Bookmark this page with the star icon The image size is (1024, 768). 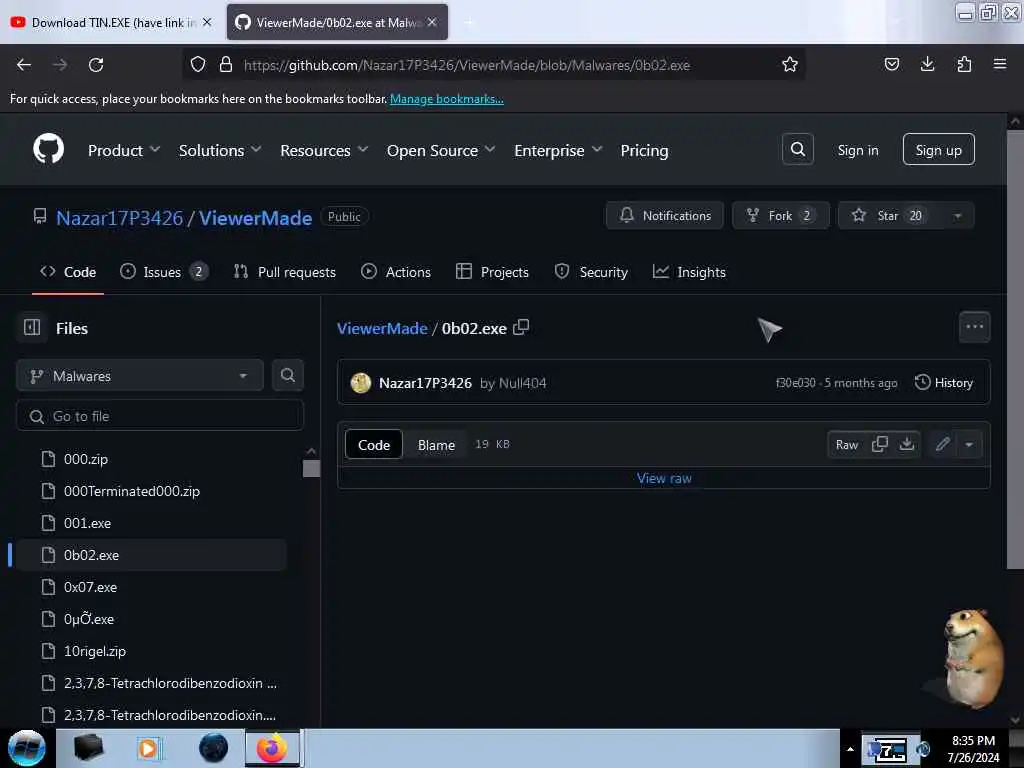tap(790, 64)
